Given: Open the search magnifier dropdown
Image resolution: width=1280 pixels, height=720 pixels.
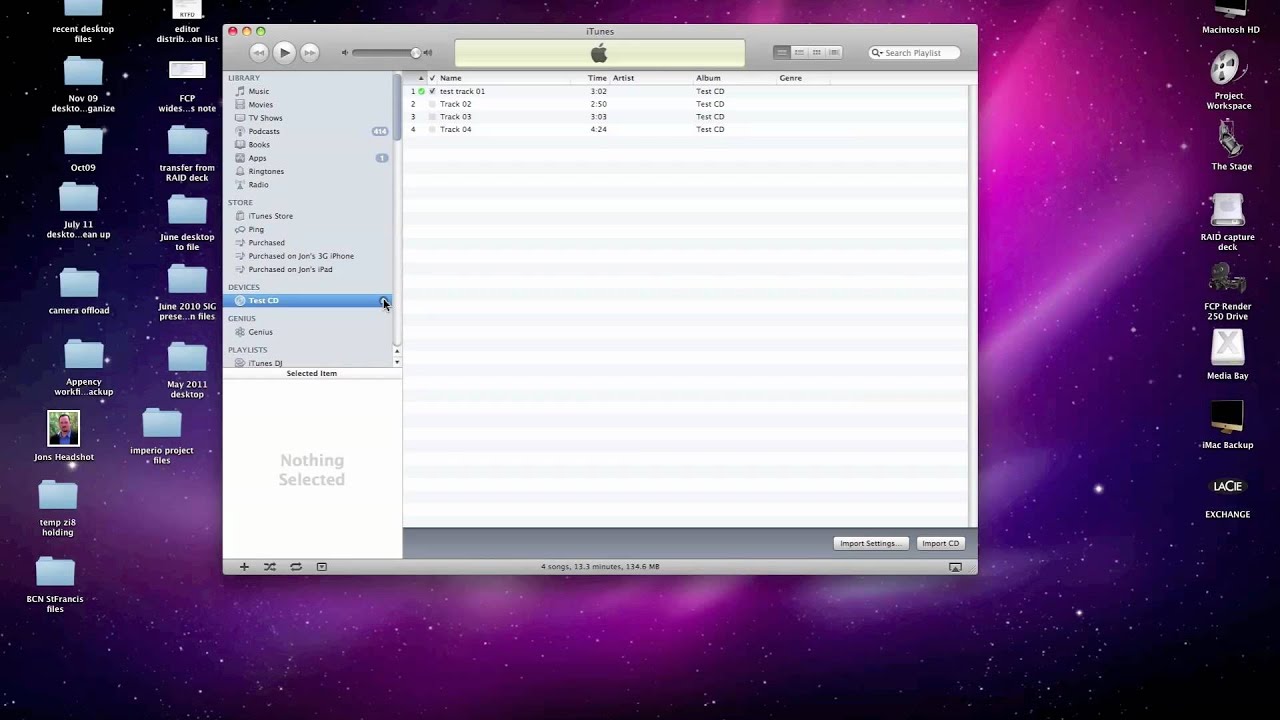Looking at the screenshot, I should [x=877, y=52].
